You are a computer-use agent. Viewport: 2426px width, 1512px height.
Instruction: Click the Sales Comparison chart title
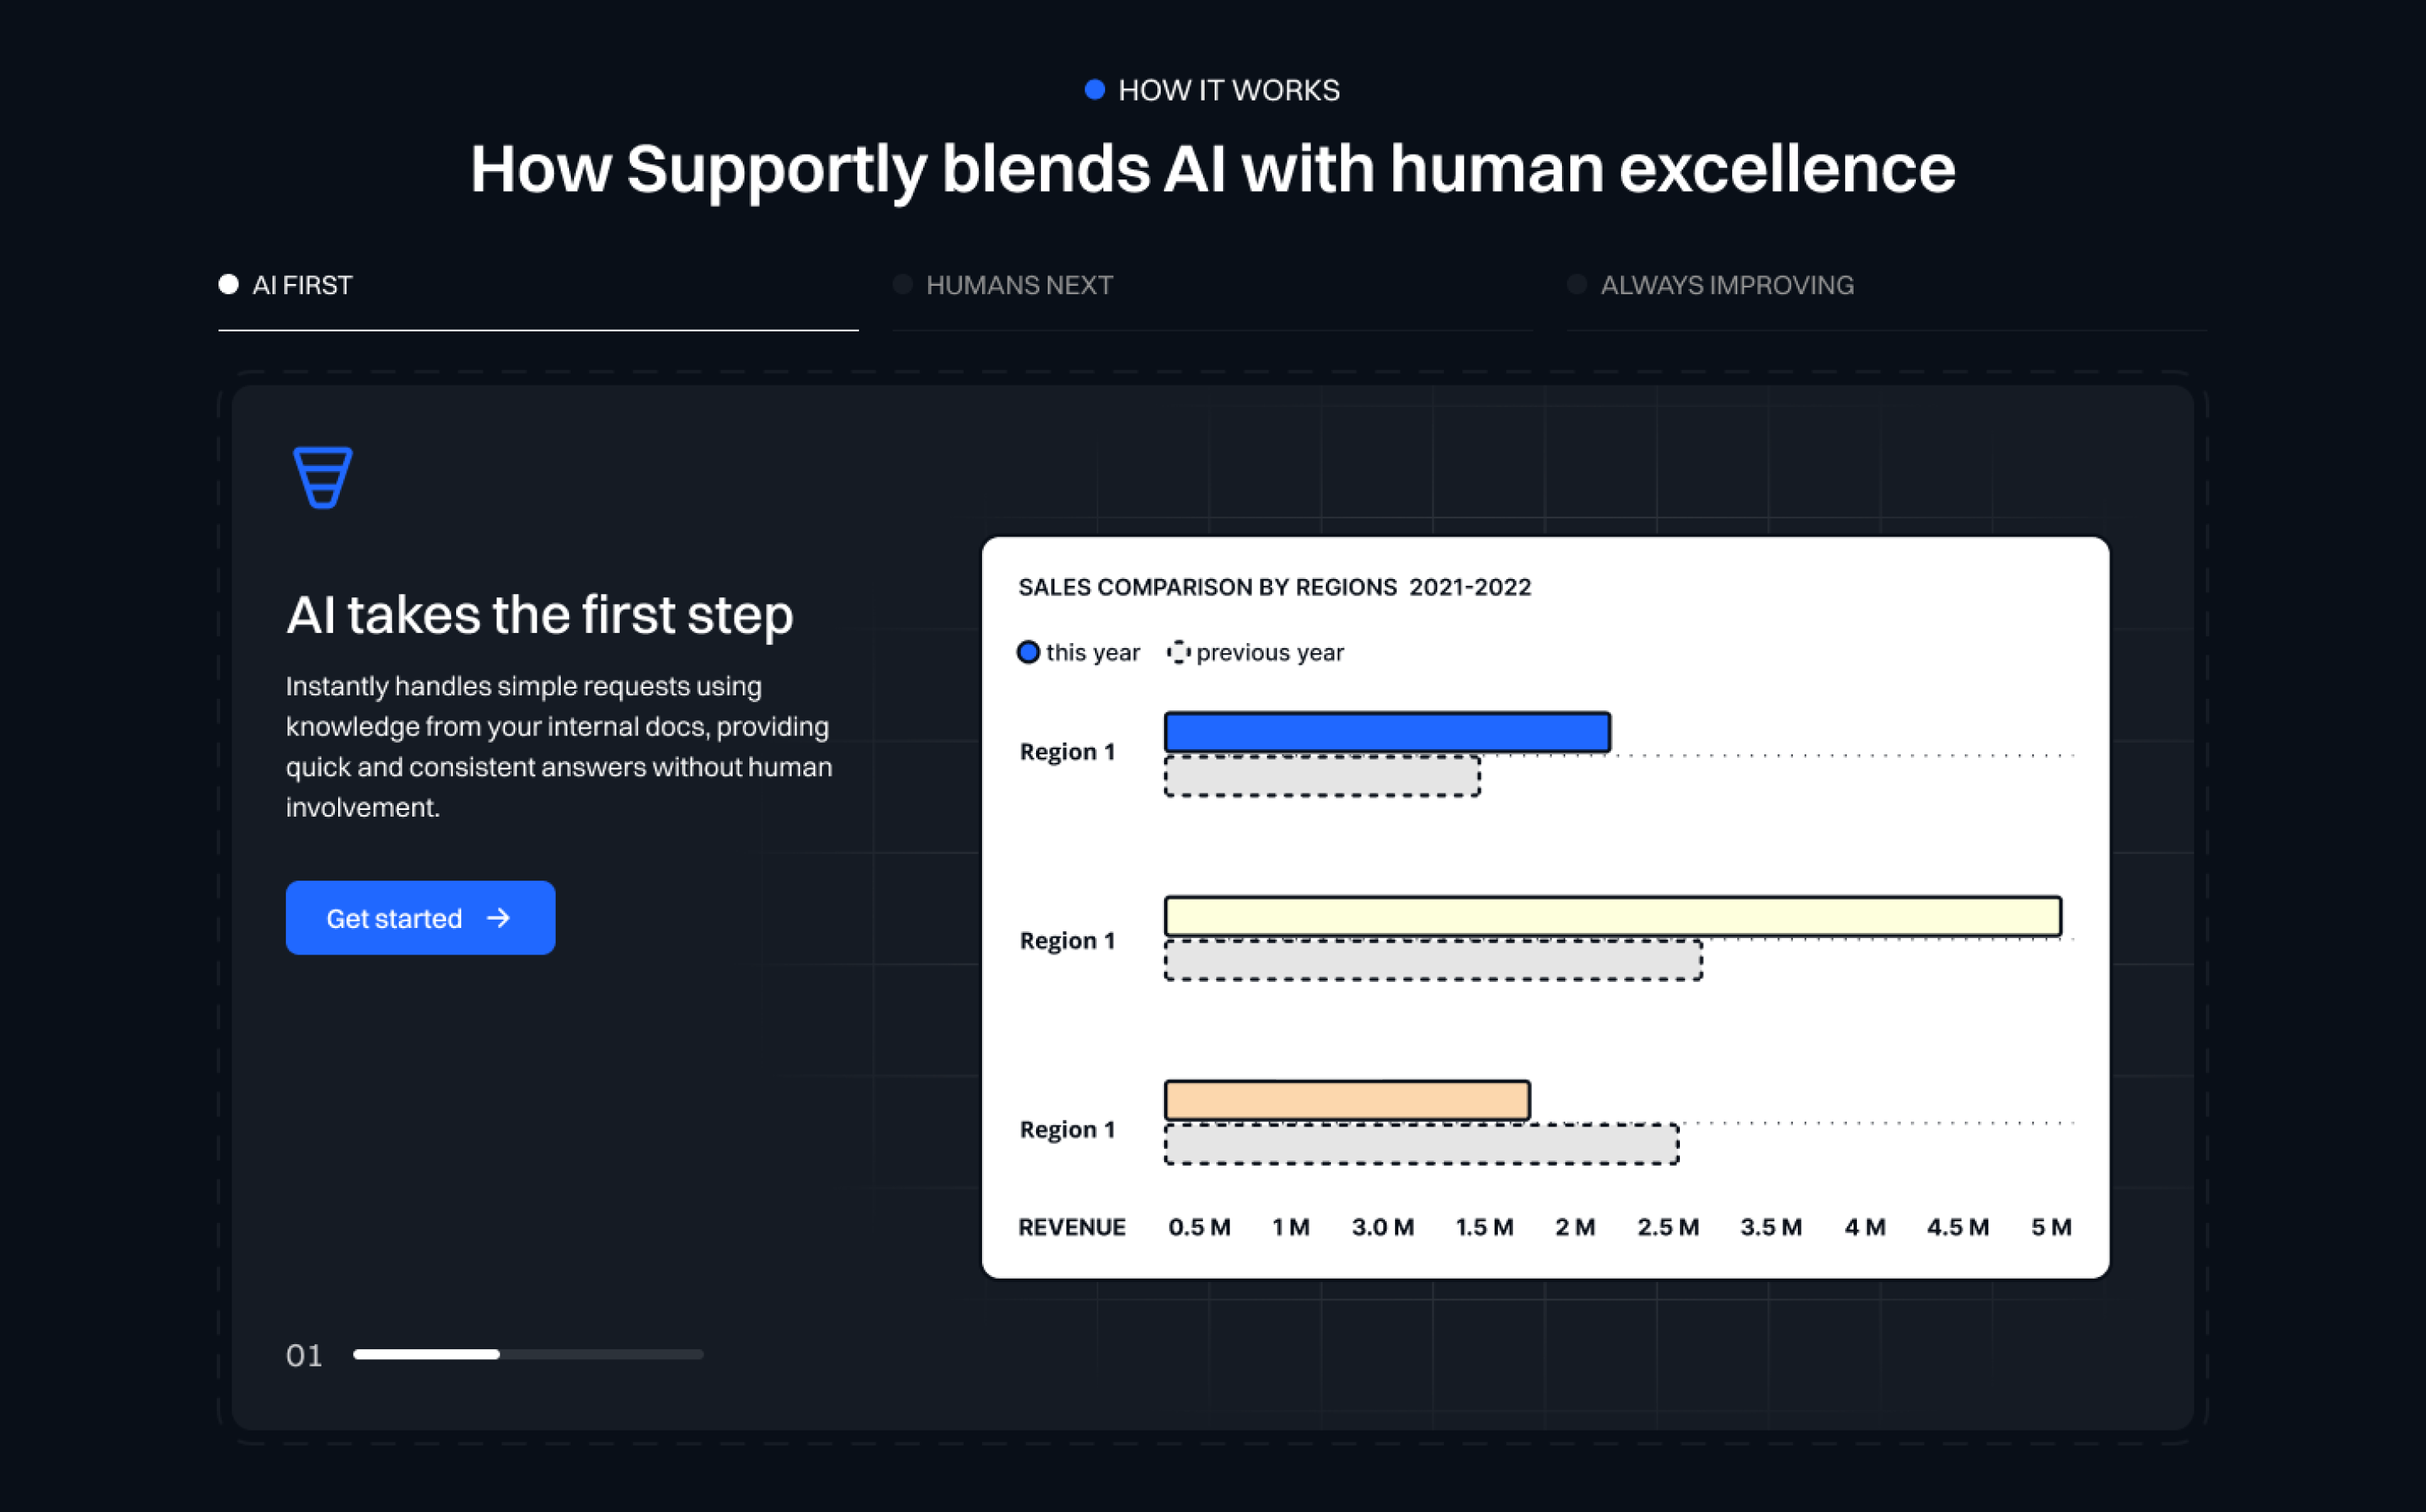(x=1274, y=587)
